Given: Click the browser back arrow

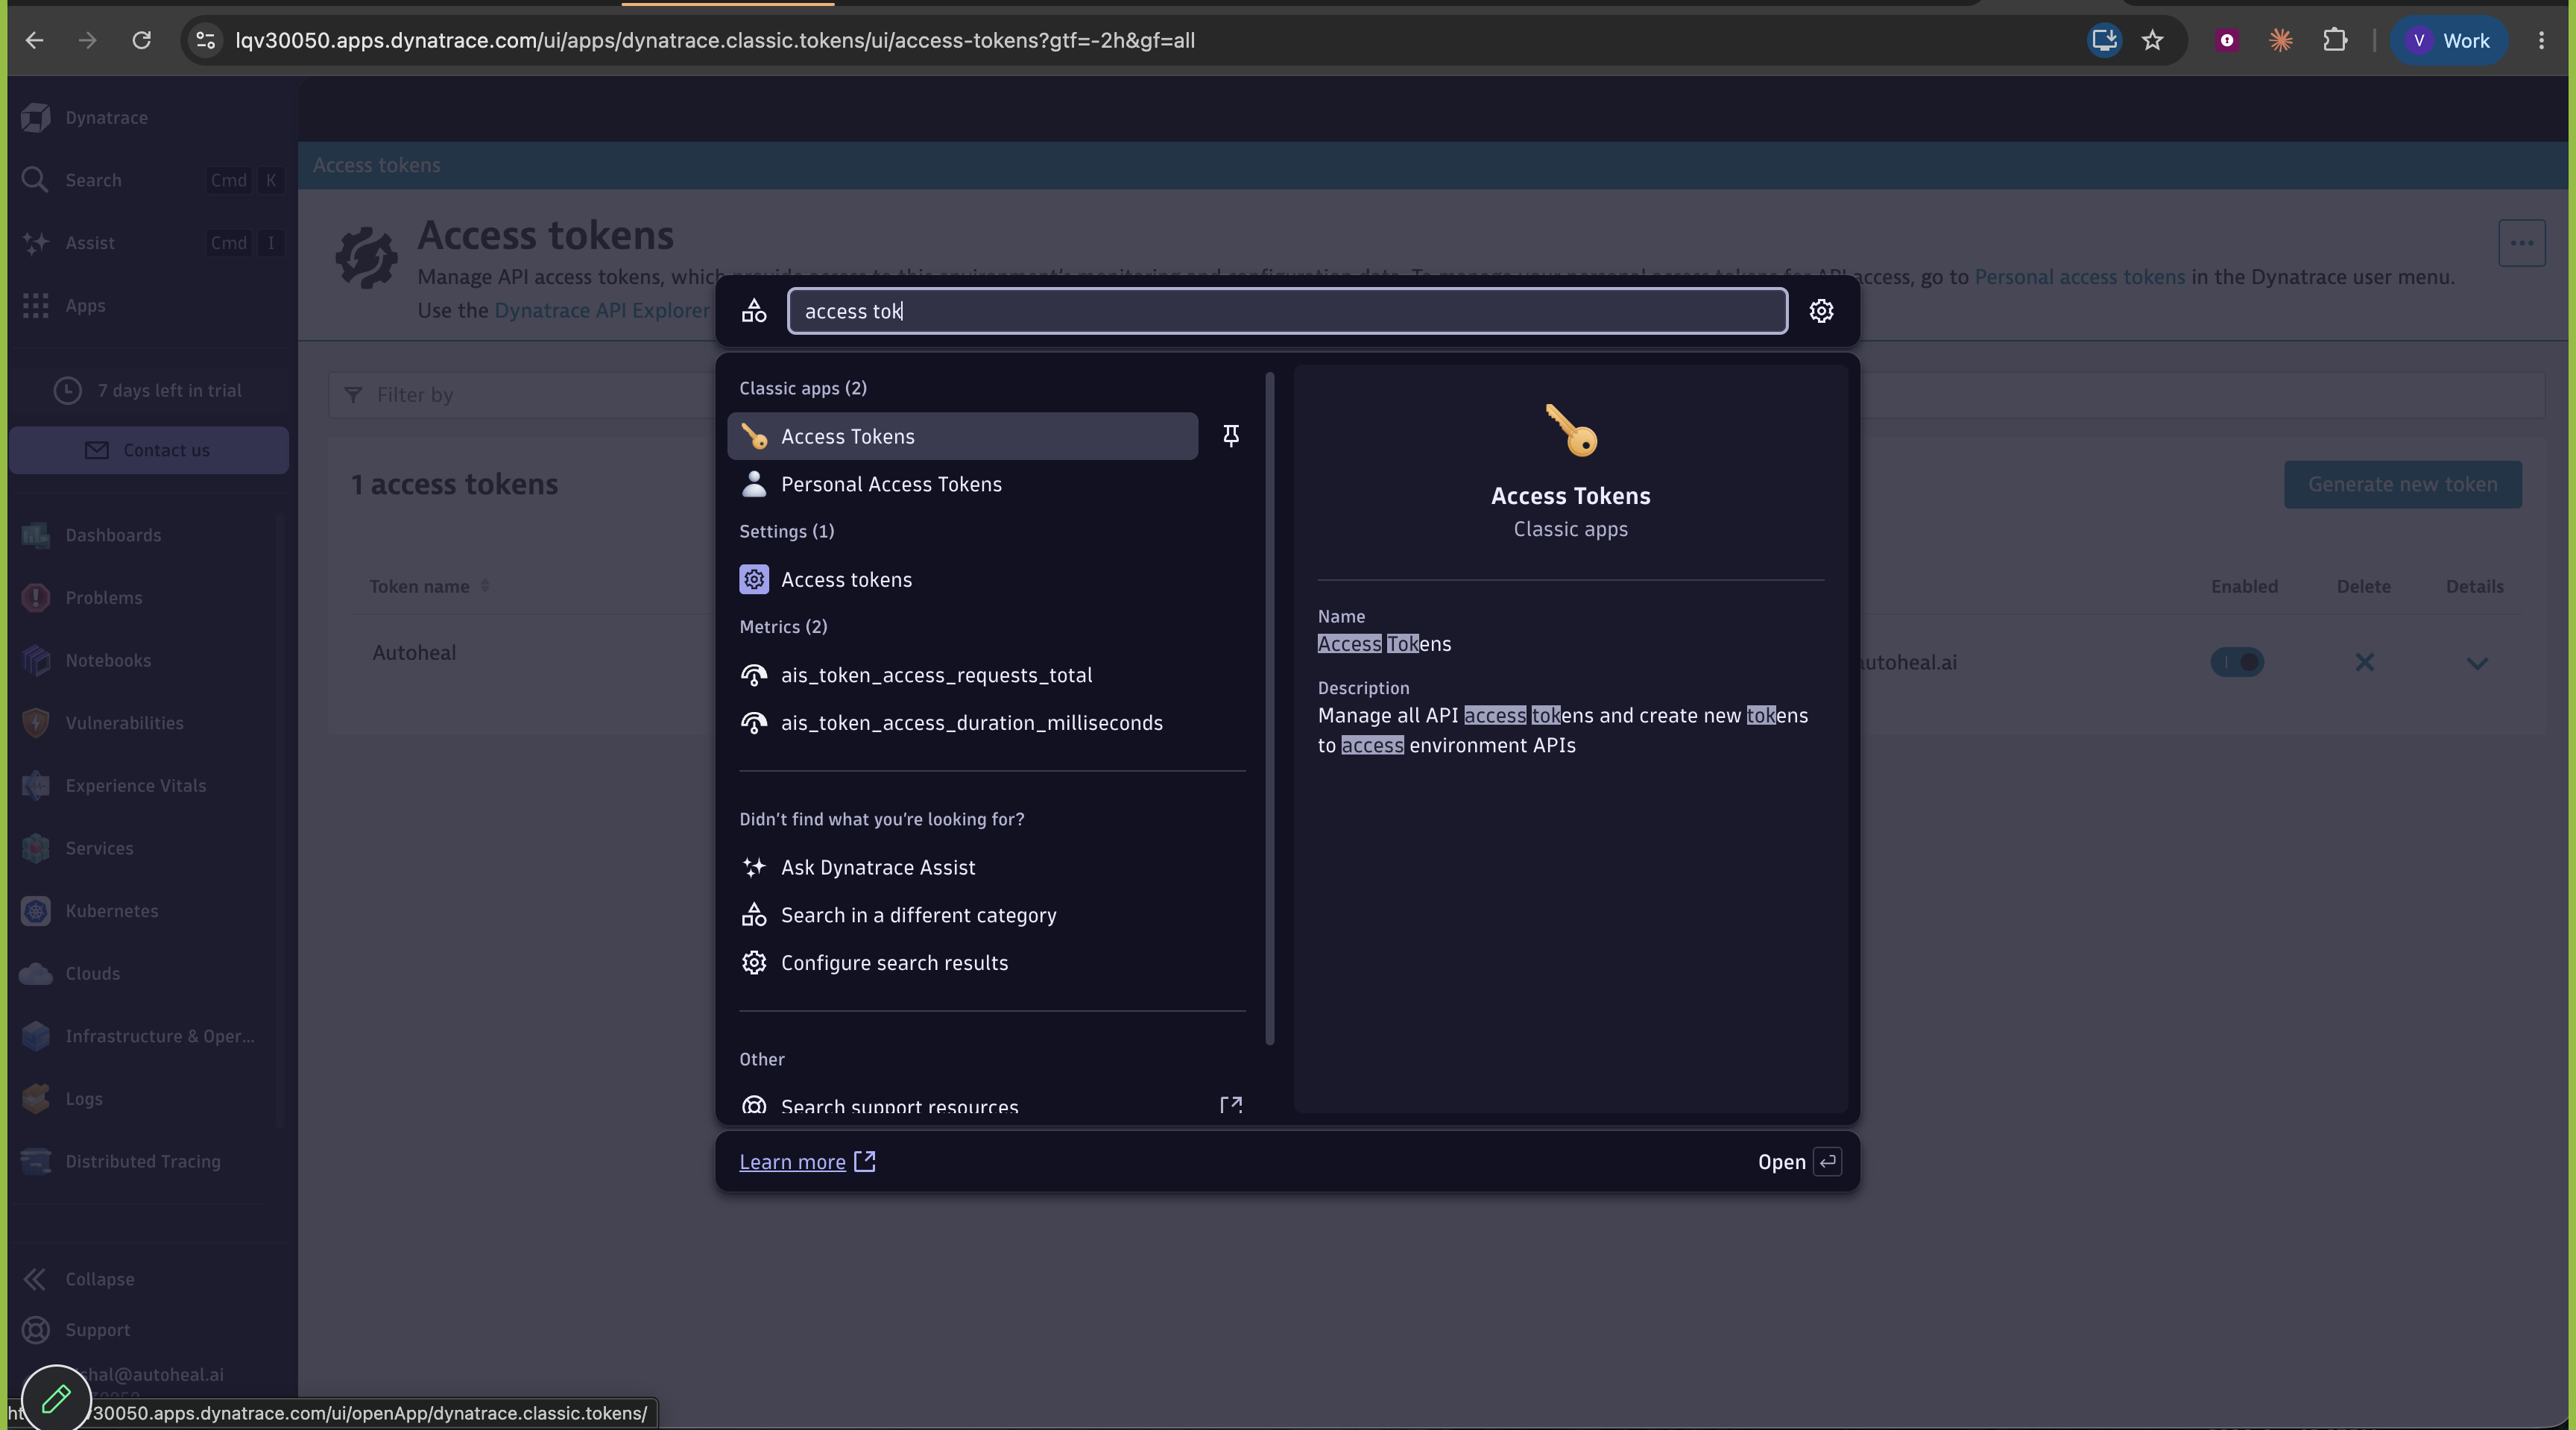Looking at the screenshot, I should point(34,41).
